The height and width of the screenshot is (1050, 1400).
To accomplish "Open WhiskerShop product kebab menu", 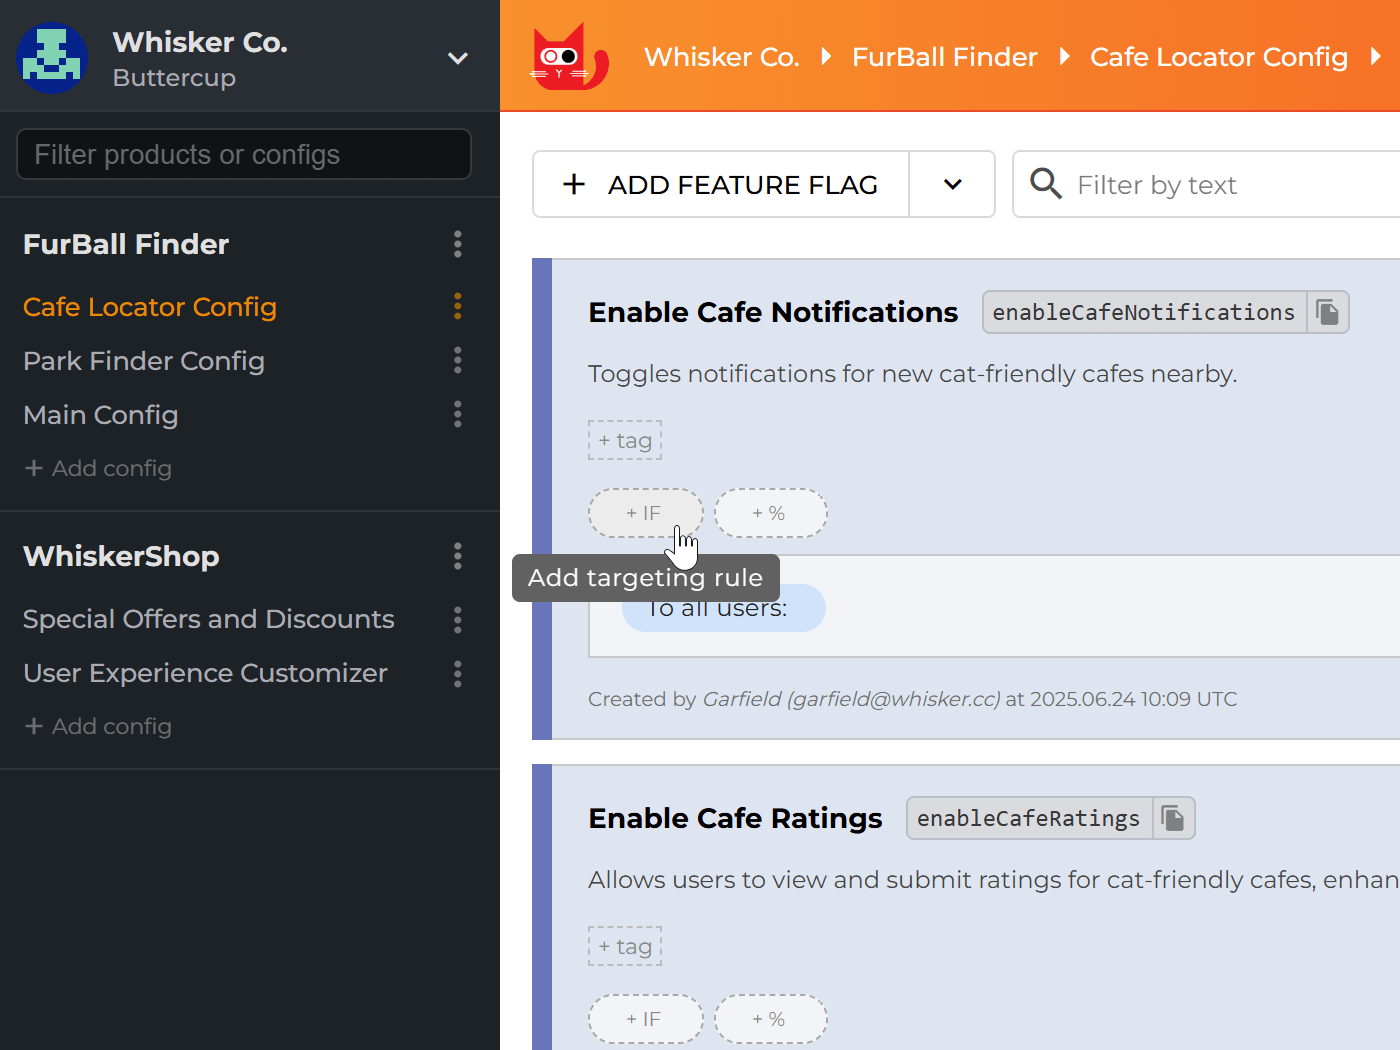I will (458, 556).
